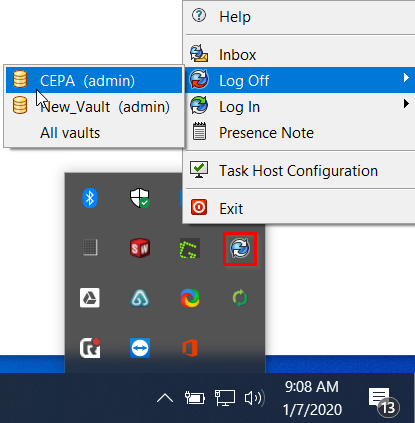
Task: Expand the Log Off submenu arrow
Action: tap(406, 78)
